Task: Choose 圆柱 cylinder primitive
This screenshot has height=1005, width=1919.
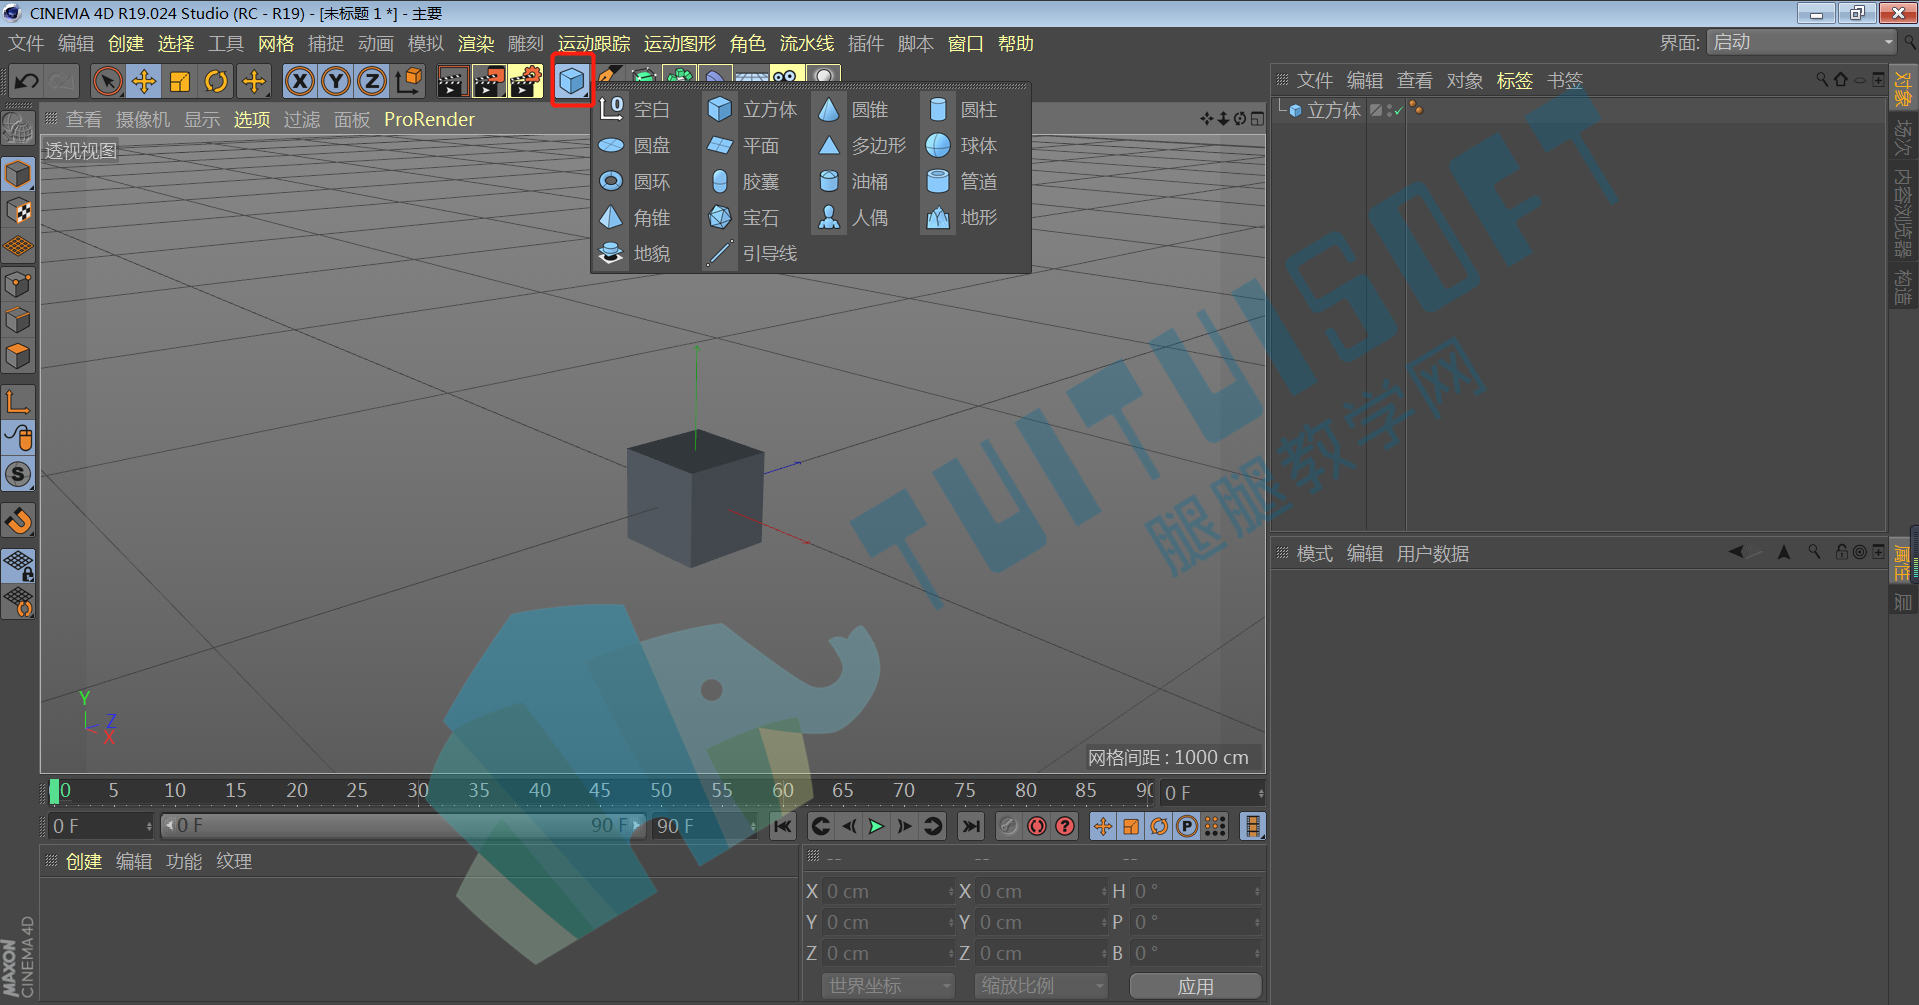Action: click(x=962, y=110)
